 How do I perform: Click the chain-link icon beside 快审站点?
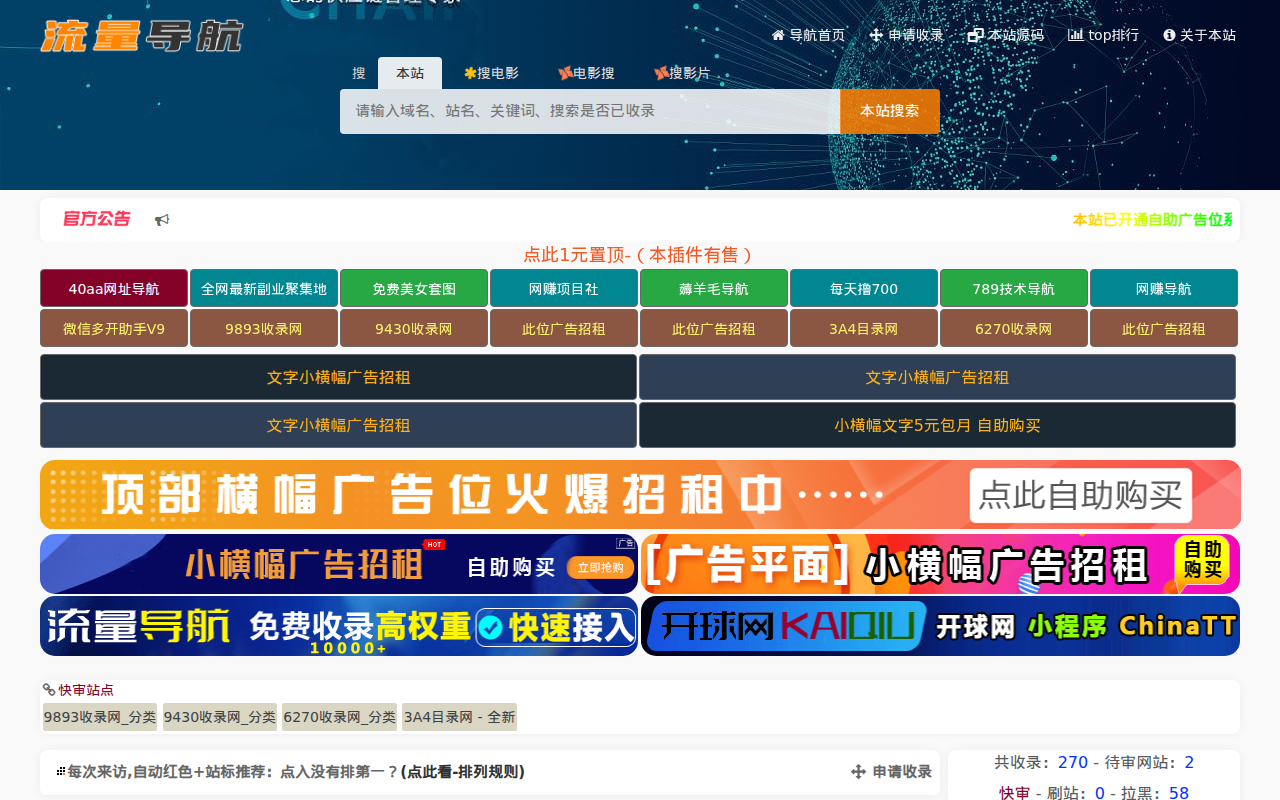click(47, 689)
